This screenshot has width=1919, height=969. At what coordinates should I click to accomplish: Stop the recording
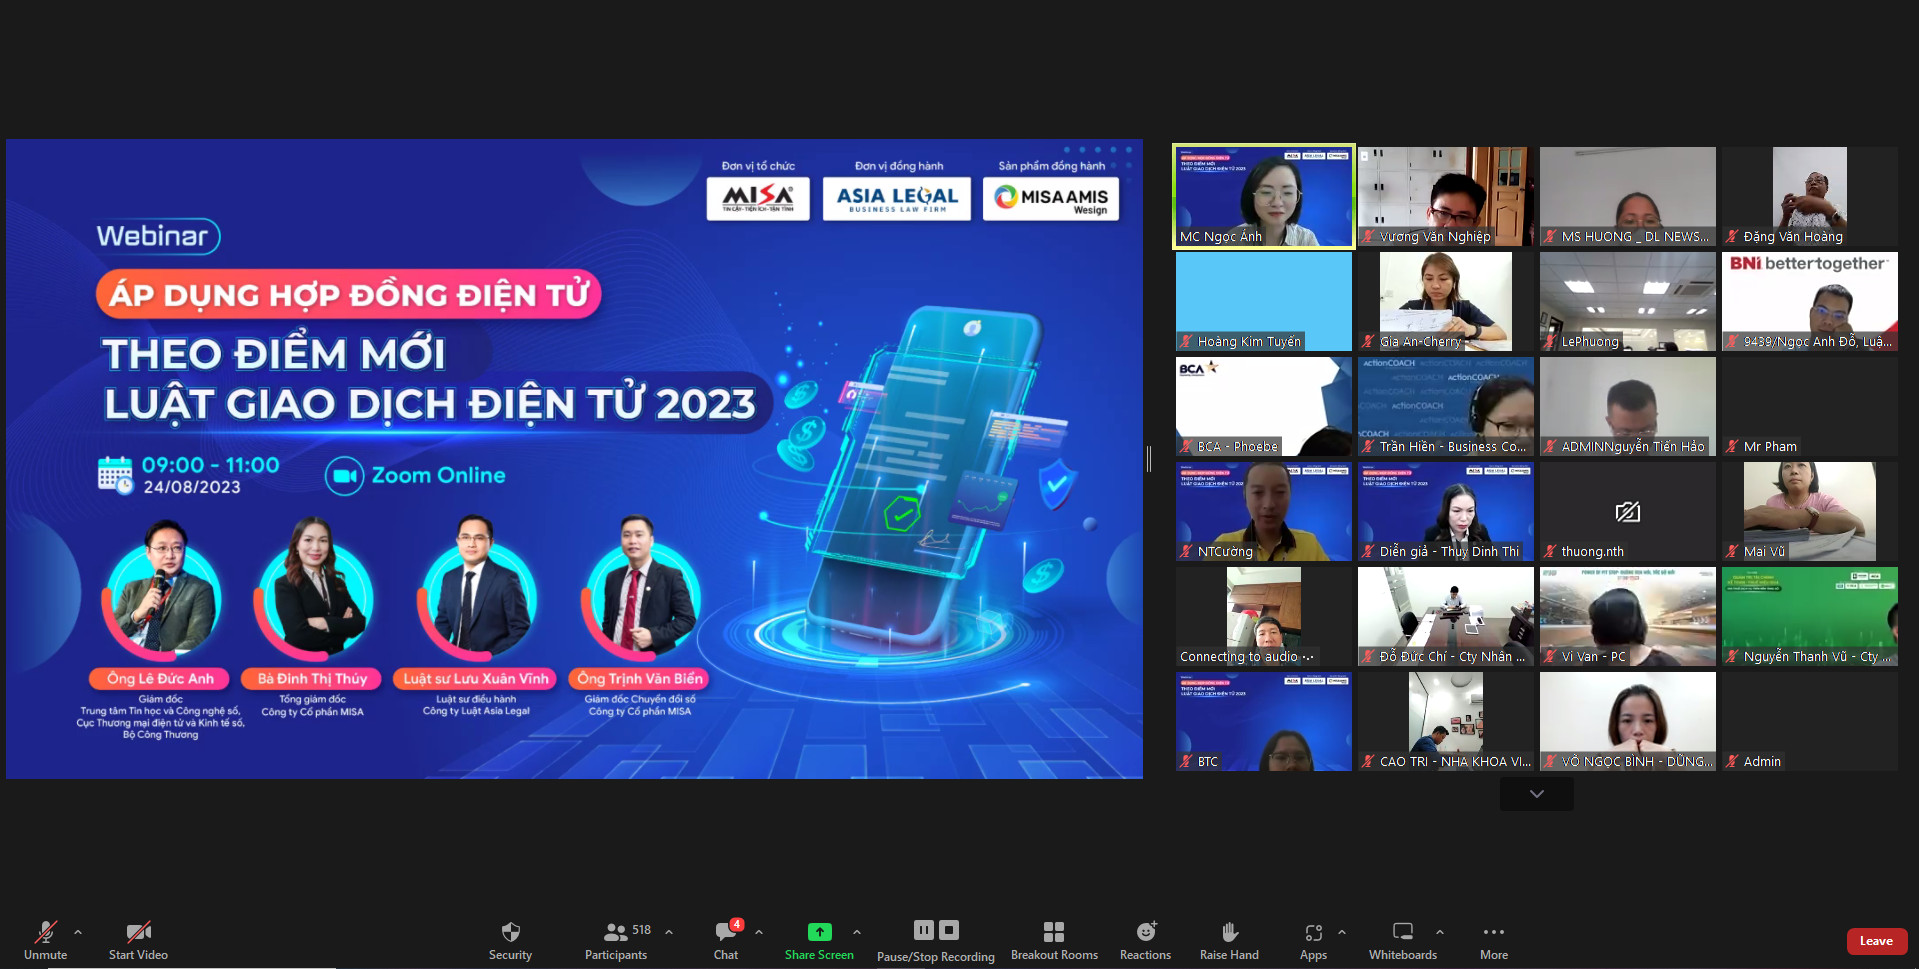pos(949,930)
